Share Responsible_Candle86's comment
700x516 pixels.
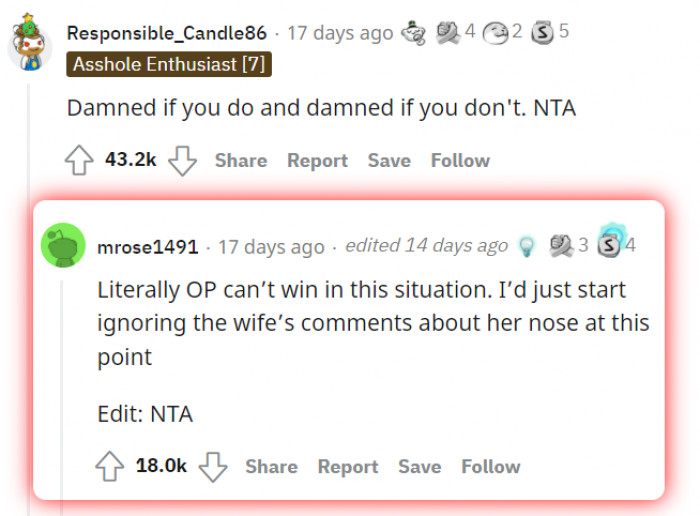pyautogui.click(x=240, y=160)
